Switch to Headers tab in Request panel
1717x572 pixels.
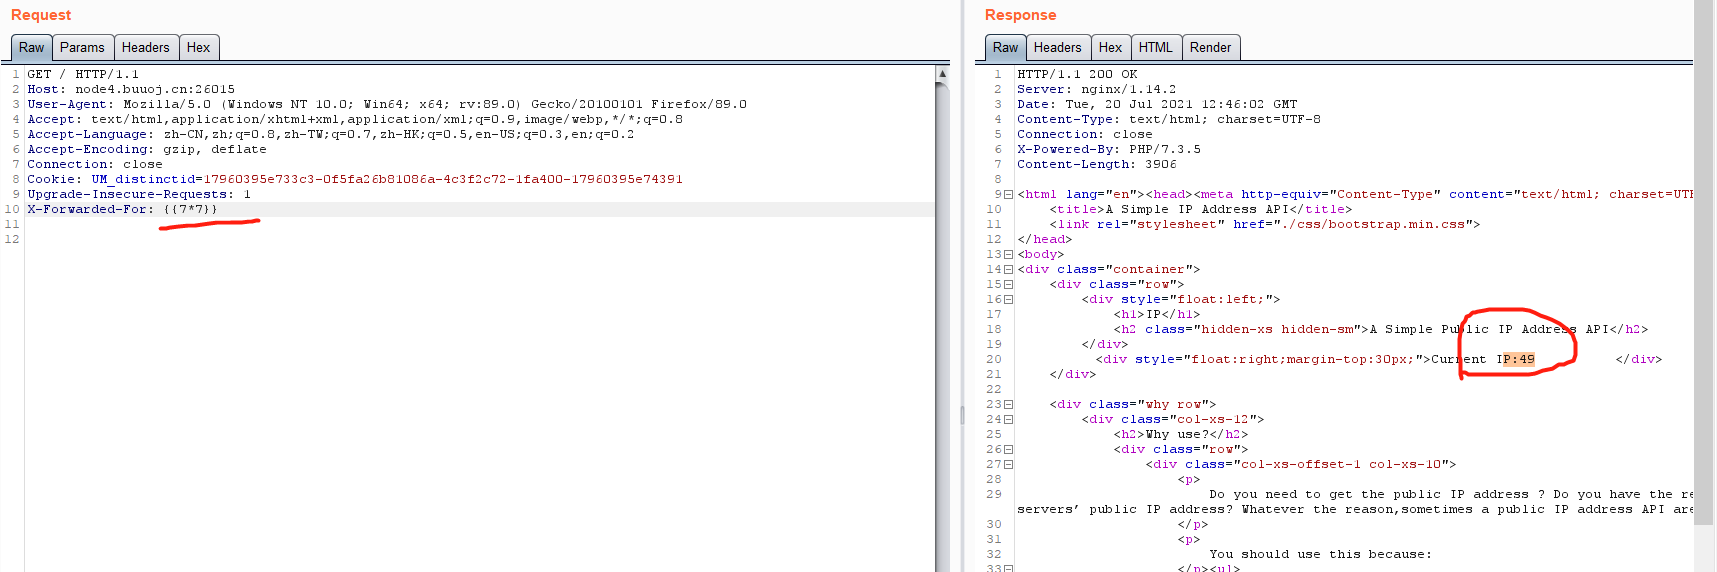(146, 47)
